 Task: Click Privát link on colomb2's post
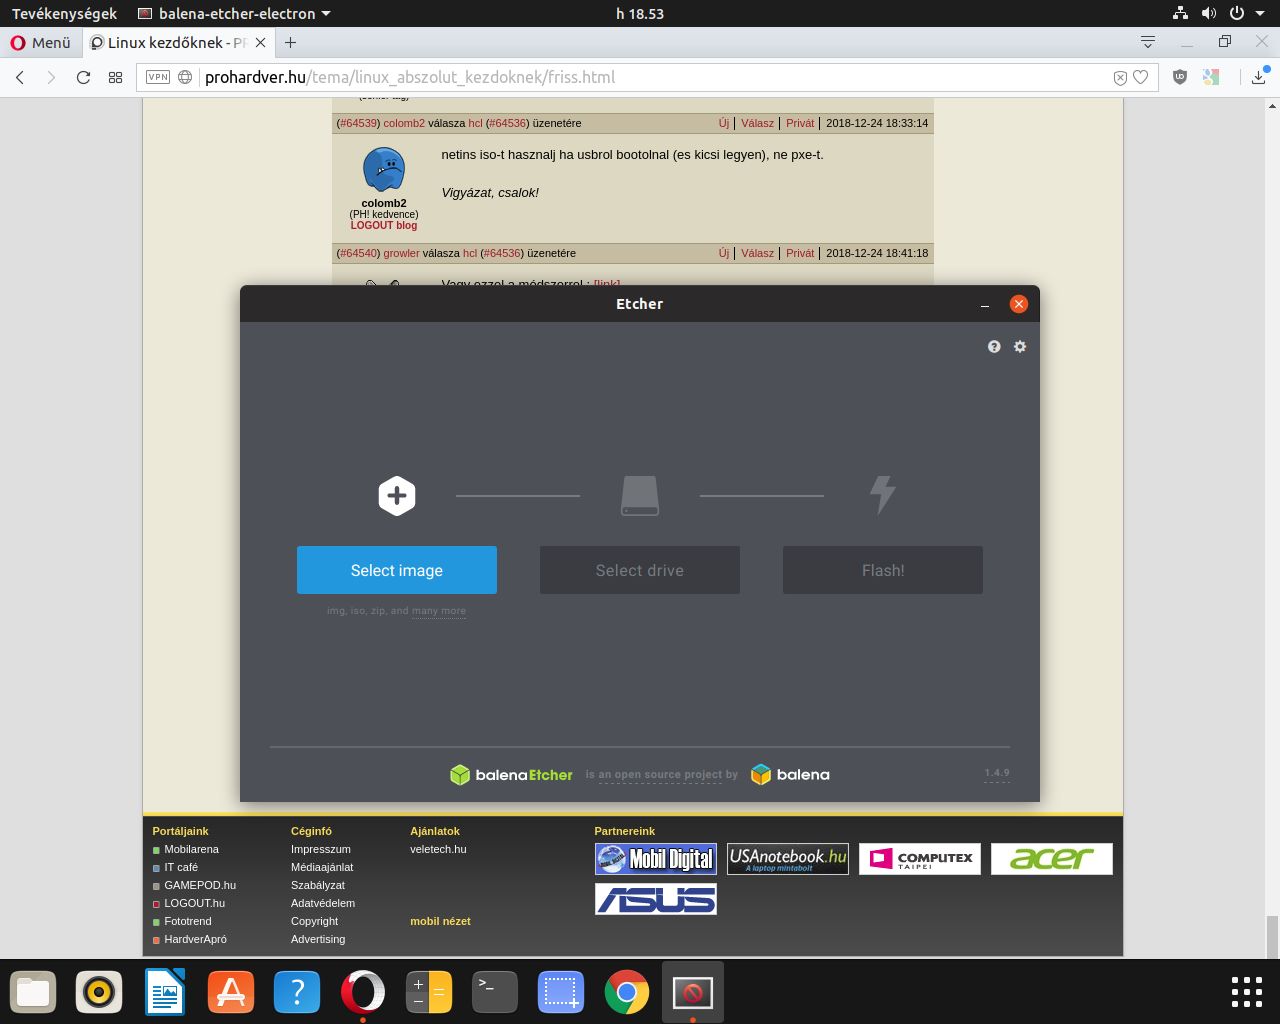click(800, 123)
